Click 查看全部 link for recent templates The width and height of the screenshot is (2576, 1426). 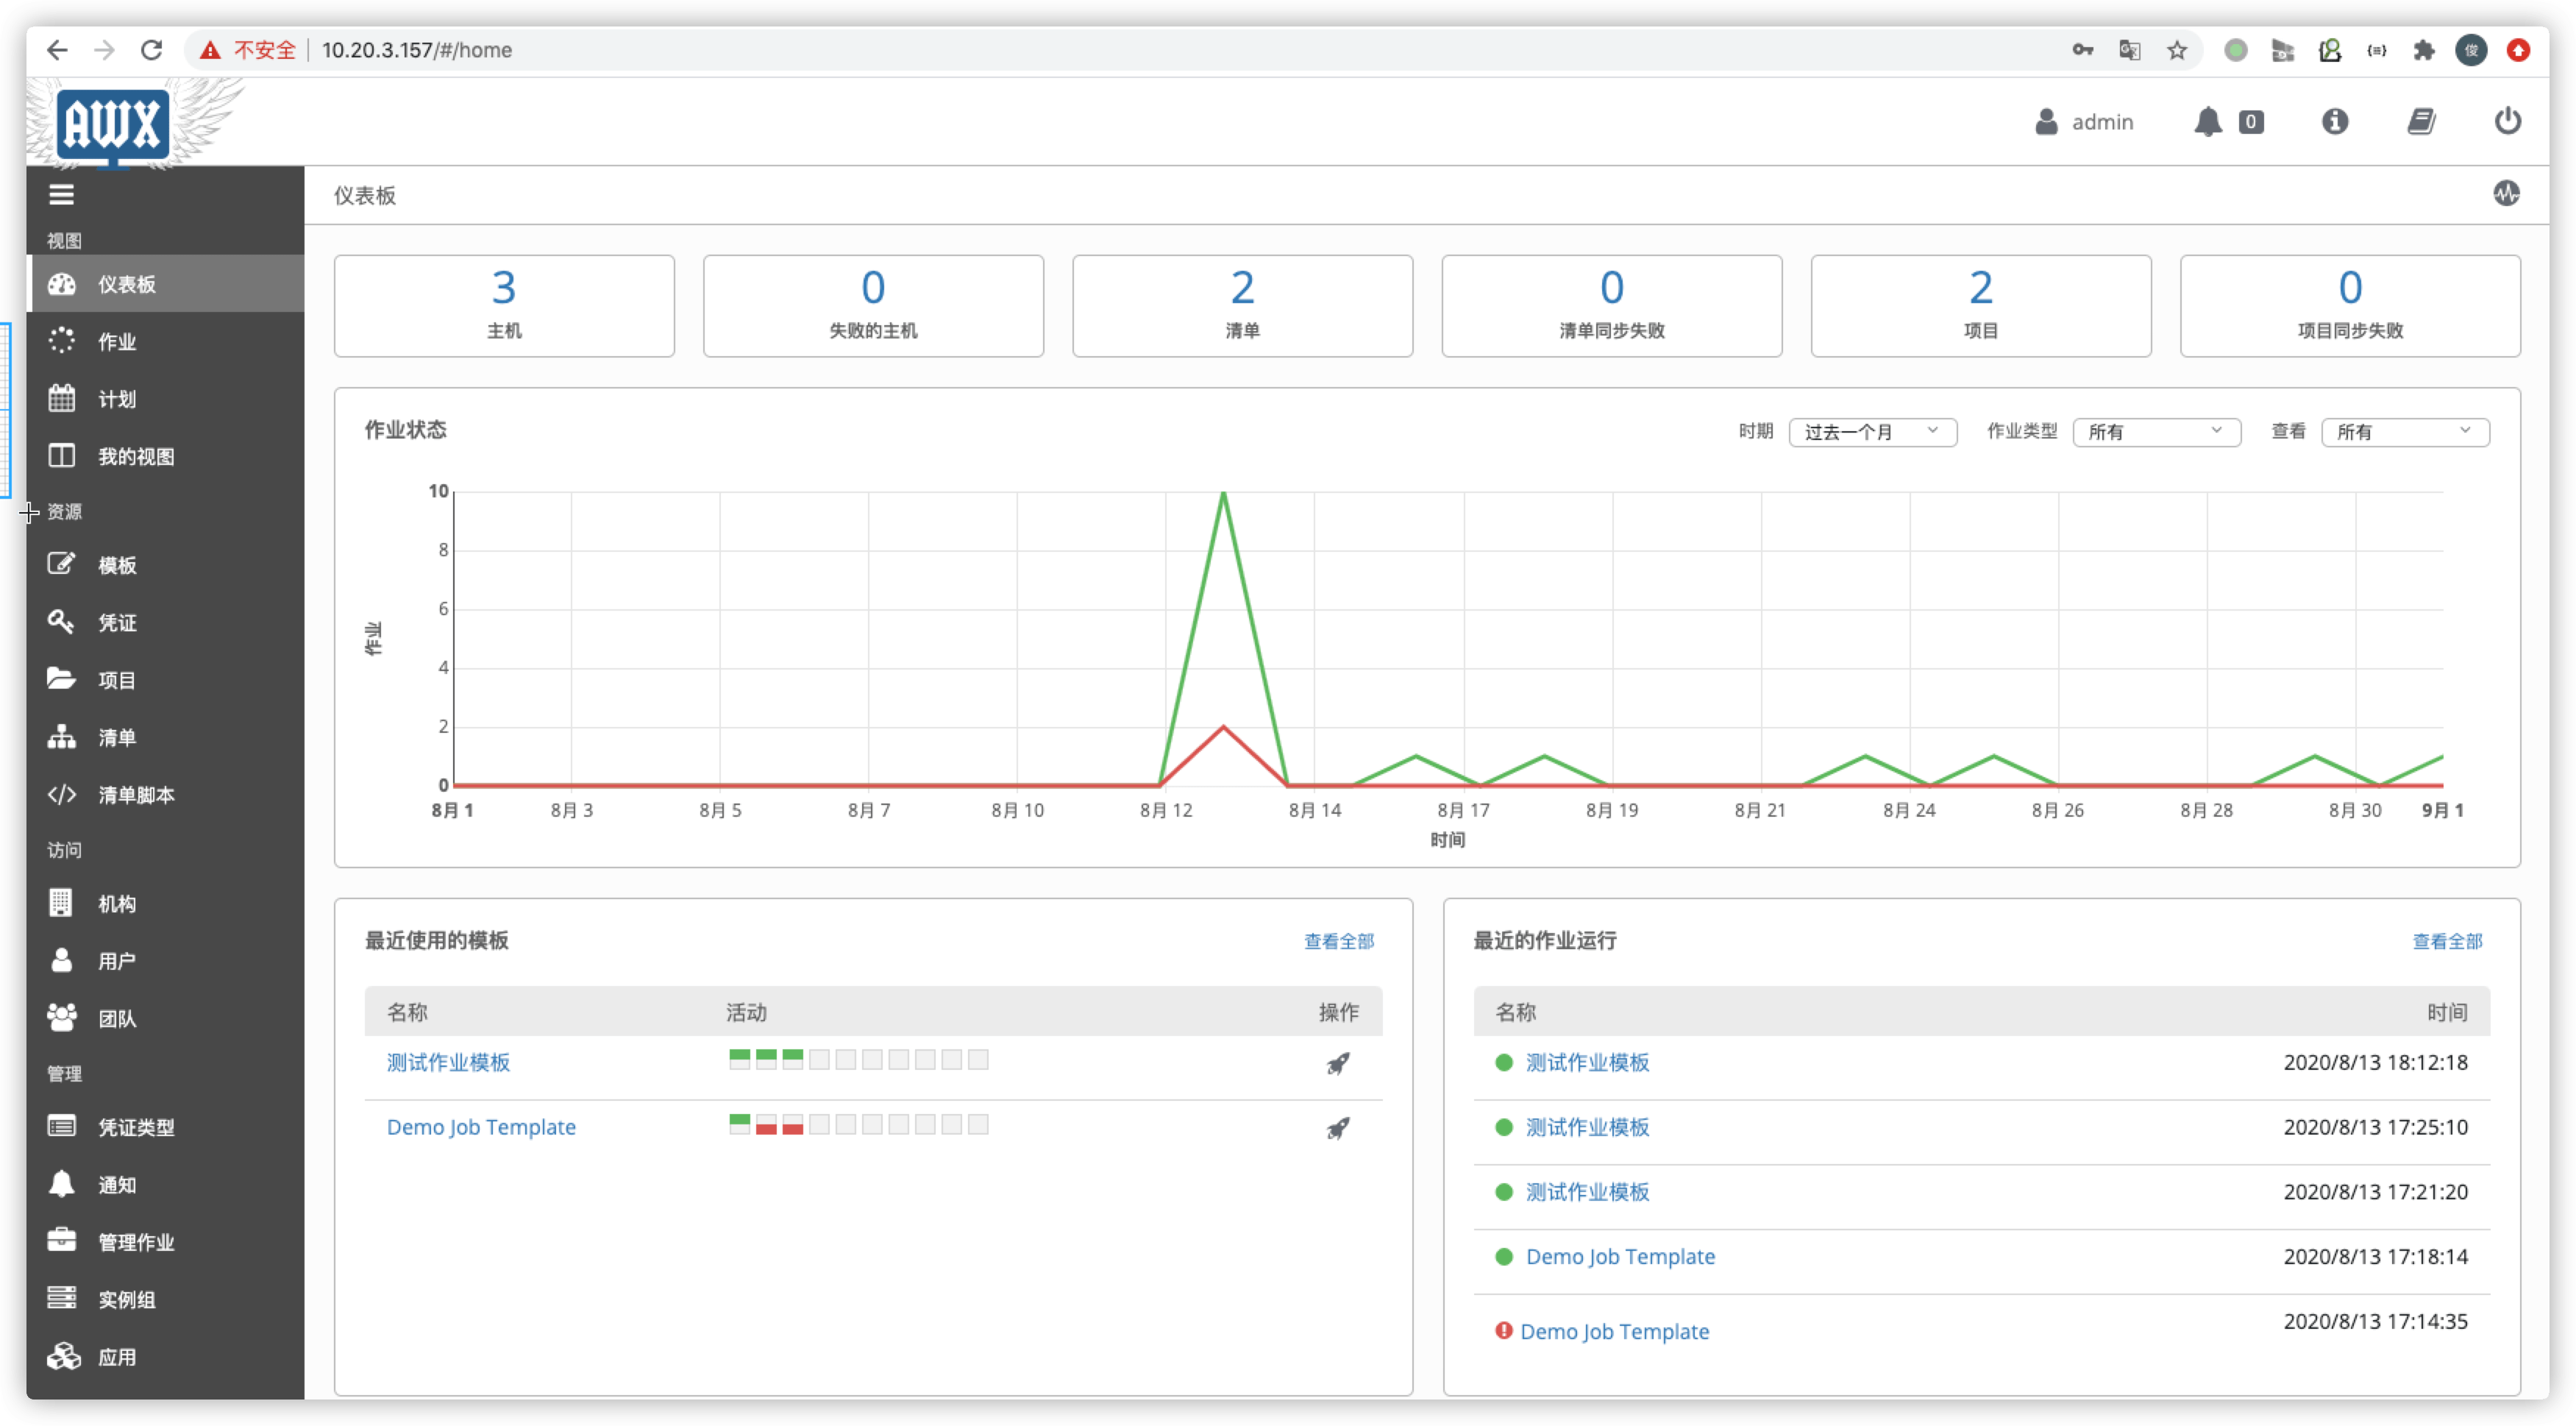point(1339,941)
